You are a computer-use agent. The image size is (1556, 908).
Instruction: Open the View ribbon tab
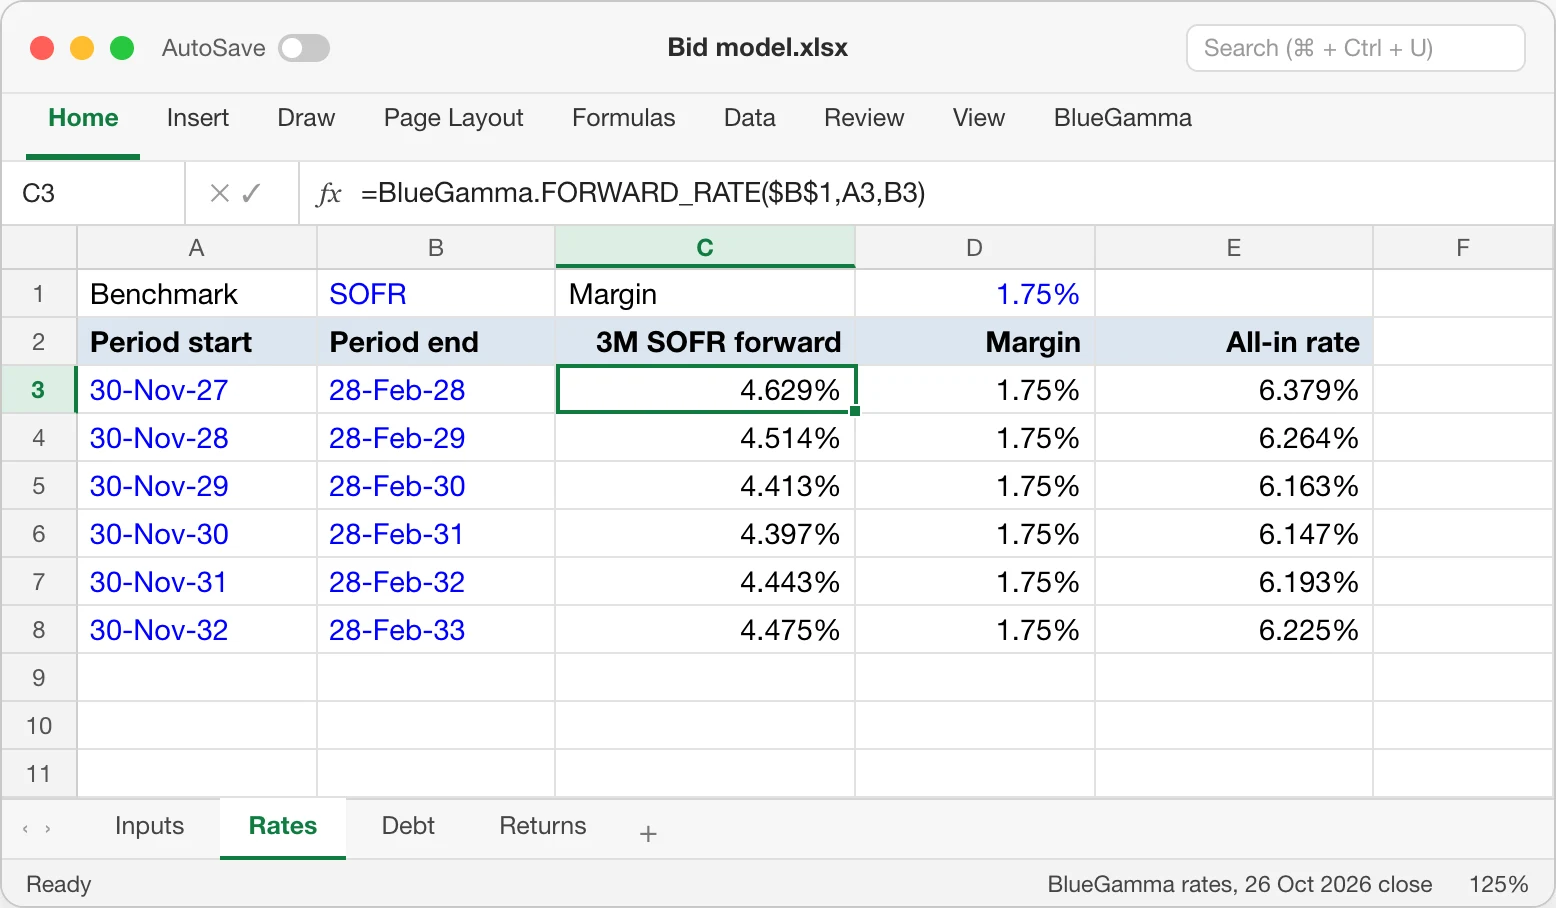click(x=979, y=118)
